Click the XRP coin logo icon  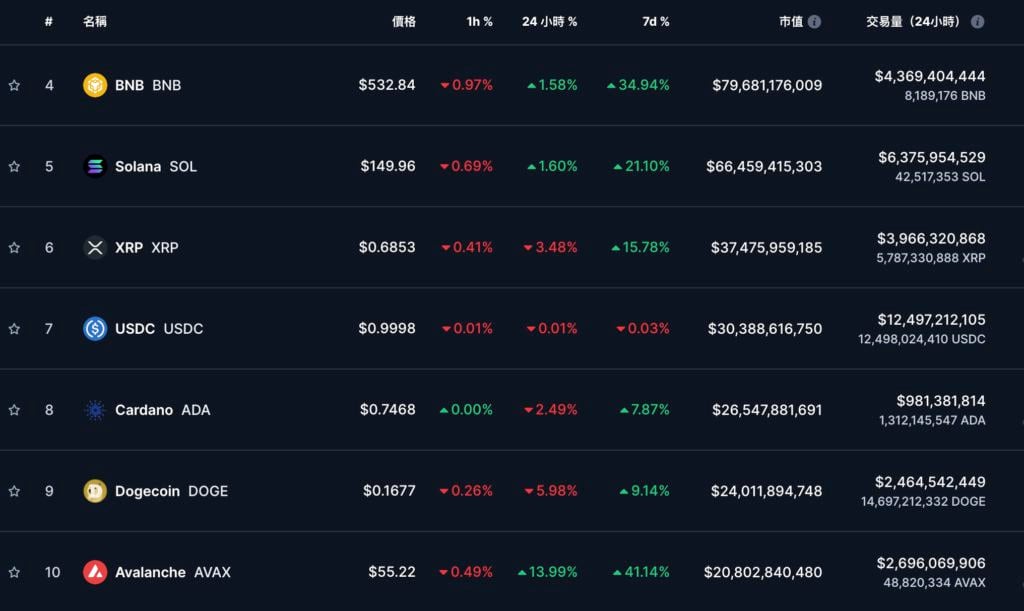pyautogui.click(x=95, y=247)
